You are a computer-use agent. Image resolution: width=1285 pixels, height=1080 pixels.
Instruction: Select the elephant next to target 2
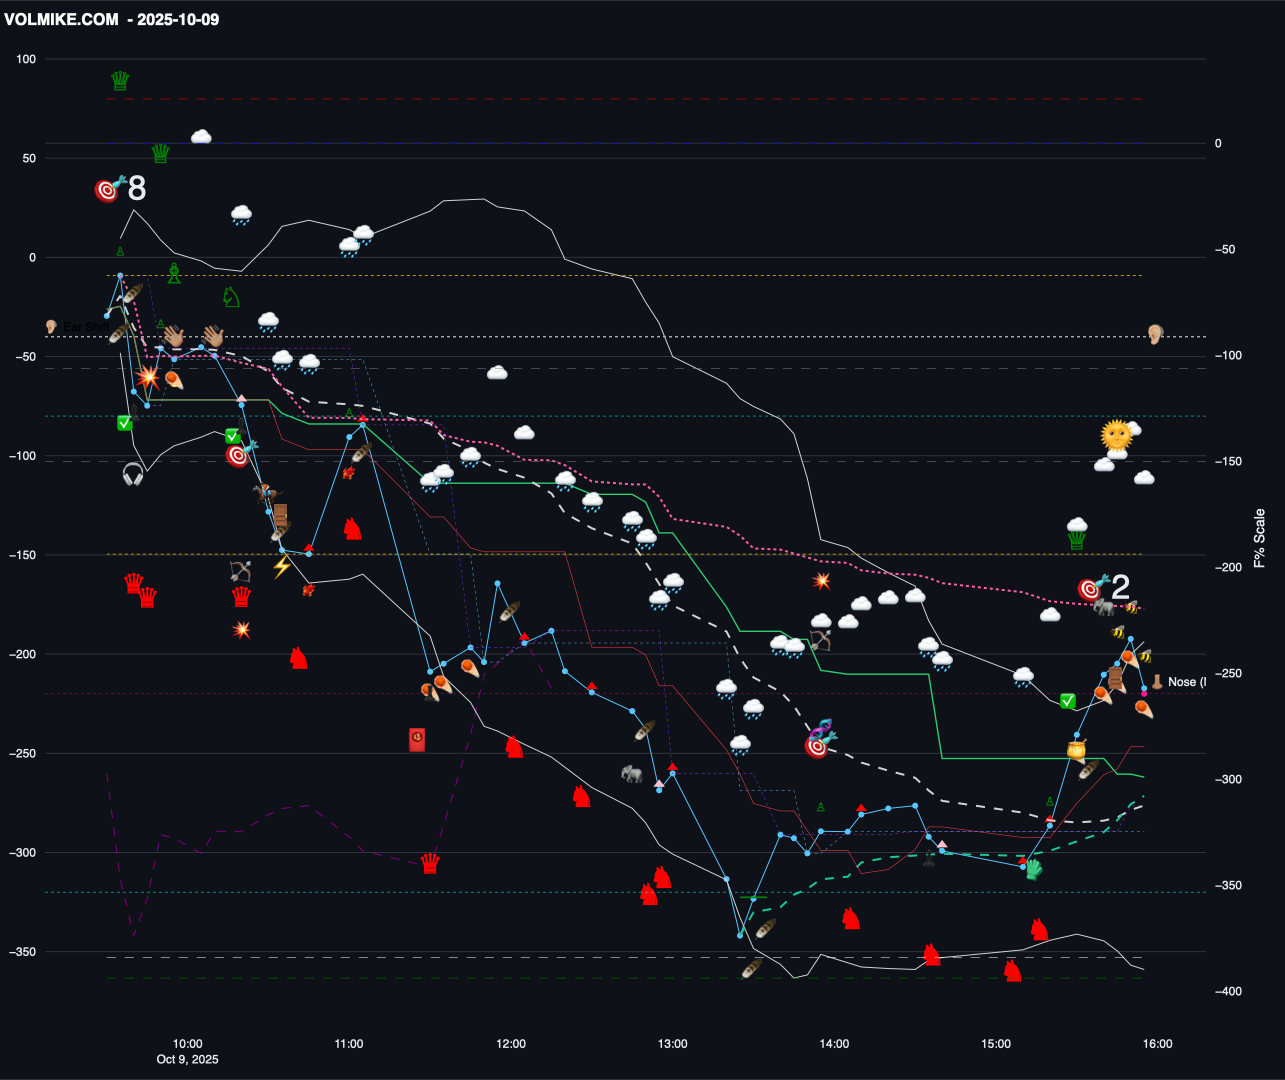[1105, 606]
